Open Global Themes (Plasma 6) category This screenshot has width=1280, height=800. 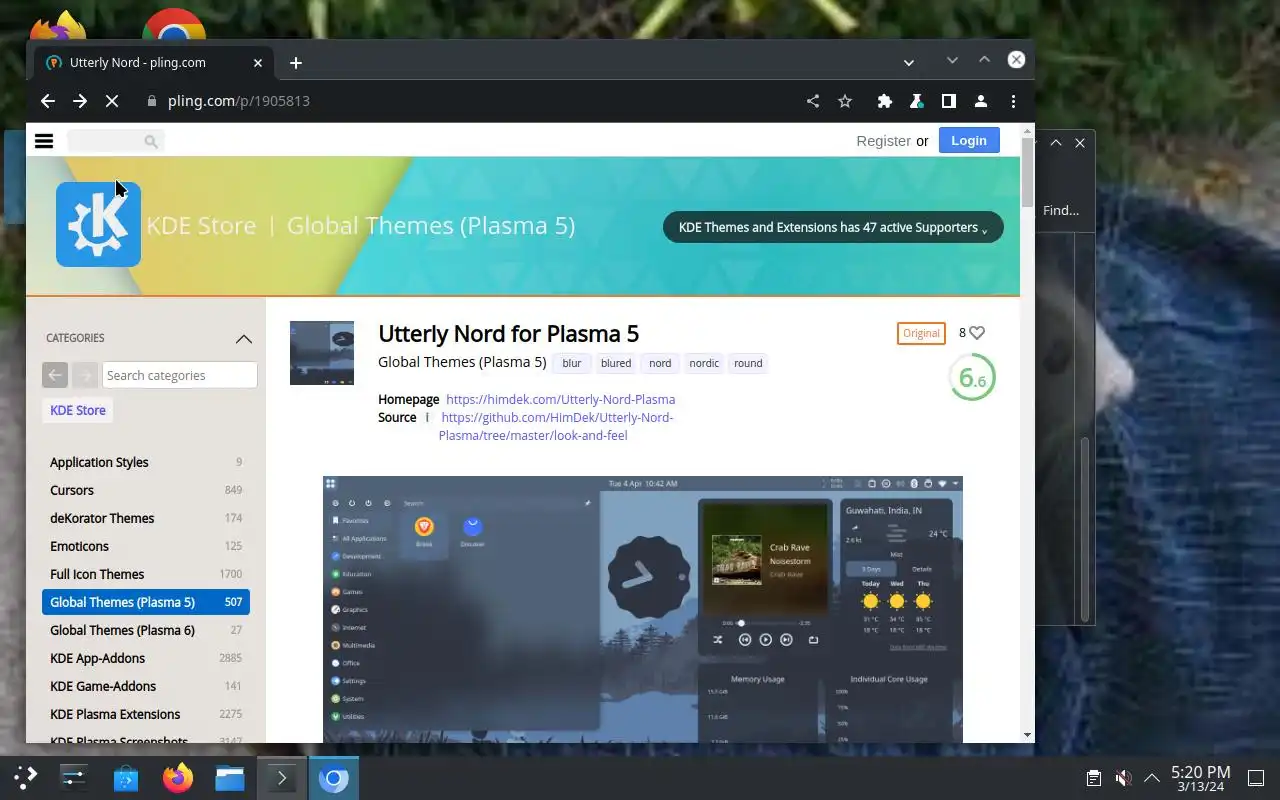pyautogui.click(x=146, y=630)
